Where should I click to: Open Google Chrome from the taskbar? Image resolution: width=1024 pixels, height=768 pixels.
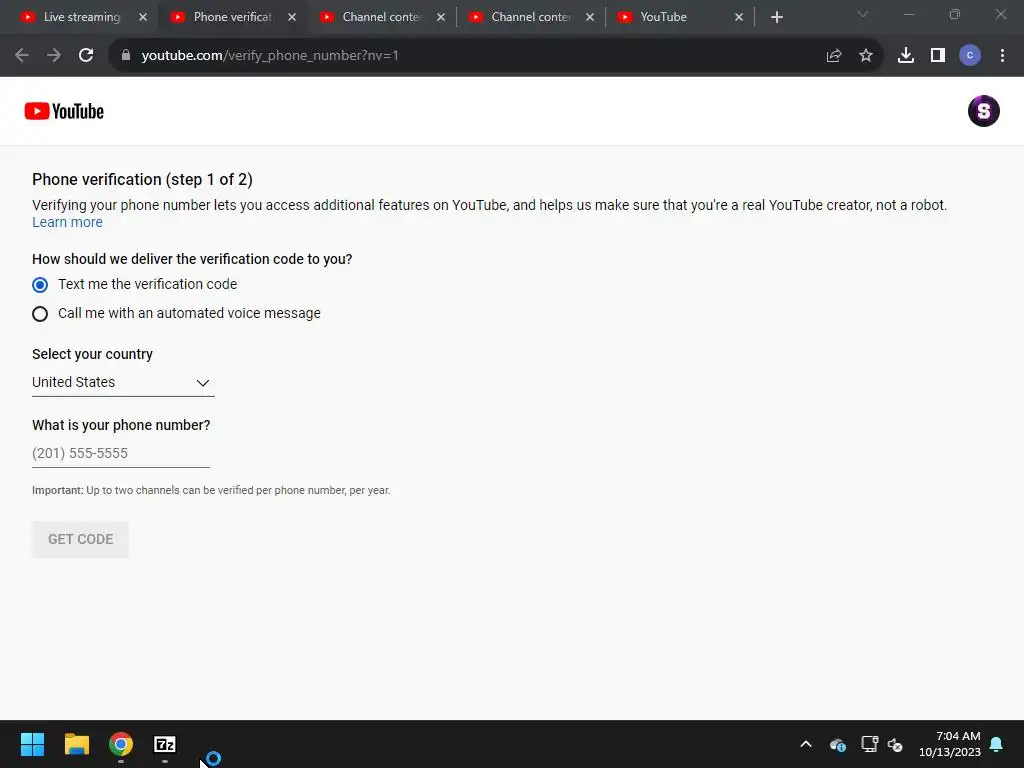pos(121,744)
